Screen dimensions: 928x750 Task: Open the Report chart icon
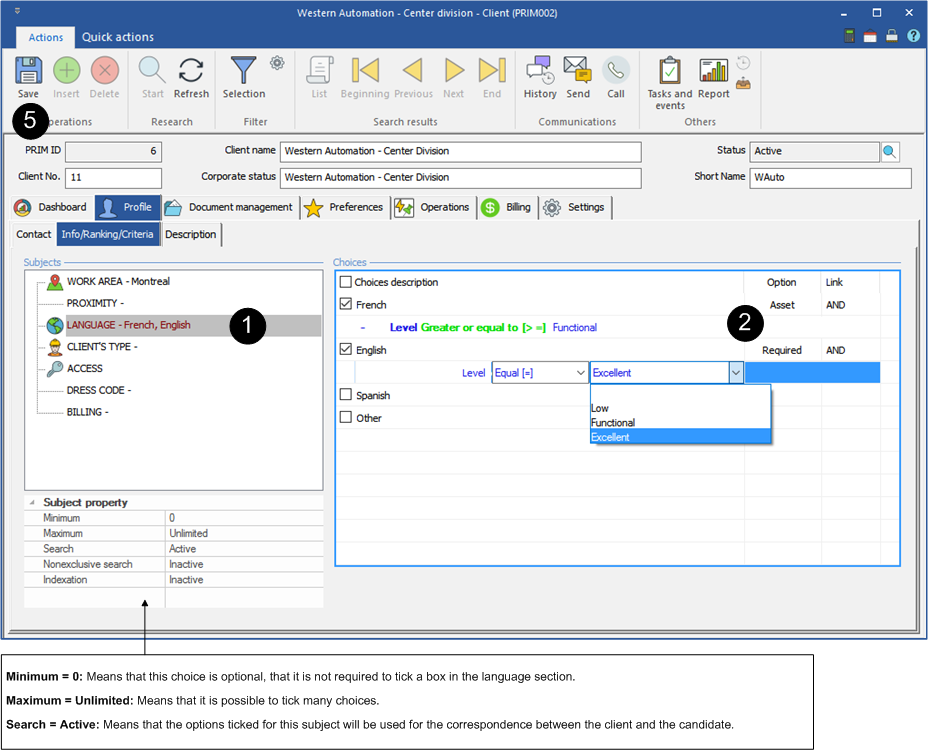pyautogui.click(x=713, y=70)
